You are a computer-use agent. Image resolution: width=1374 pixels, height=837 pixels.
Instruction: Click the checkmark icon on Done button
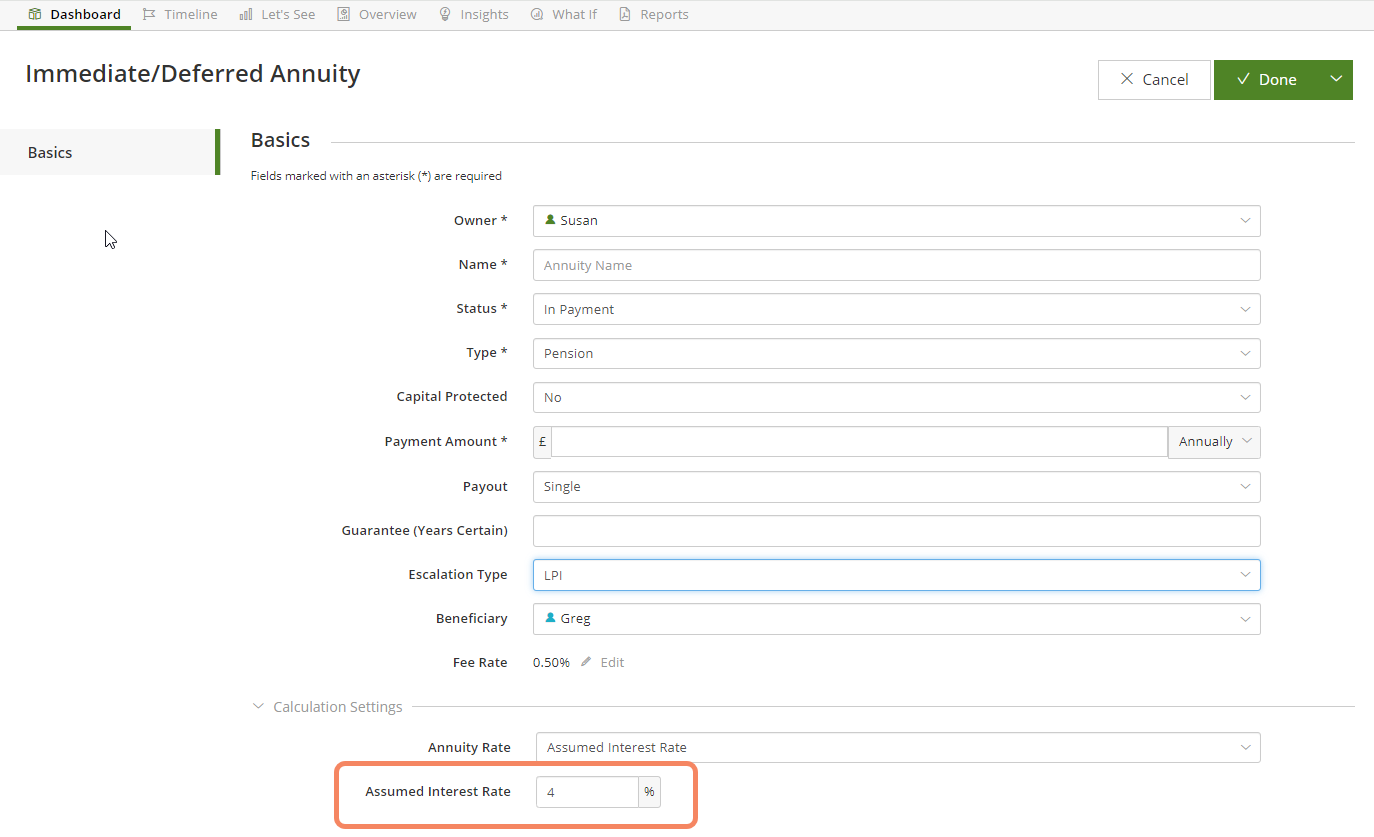tap(1243, 79)
